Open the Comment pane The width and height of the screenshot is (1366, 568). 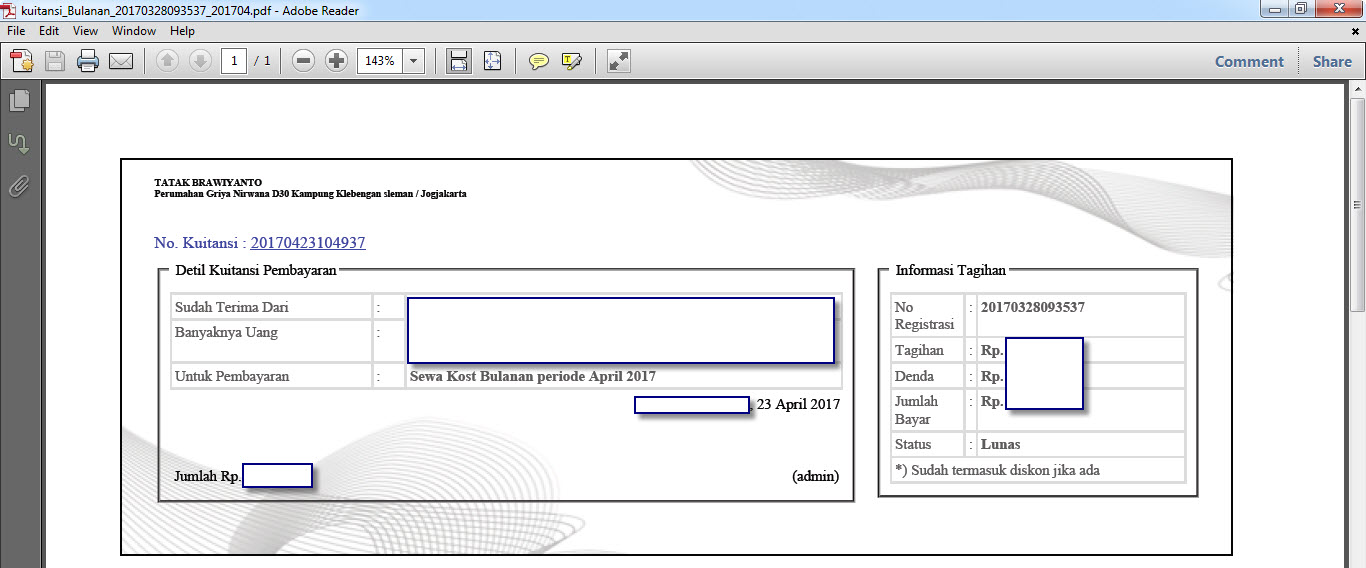(x=1249, y=61)
